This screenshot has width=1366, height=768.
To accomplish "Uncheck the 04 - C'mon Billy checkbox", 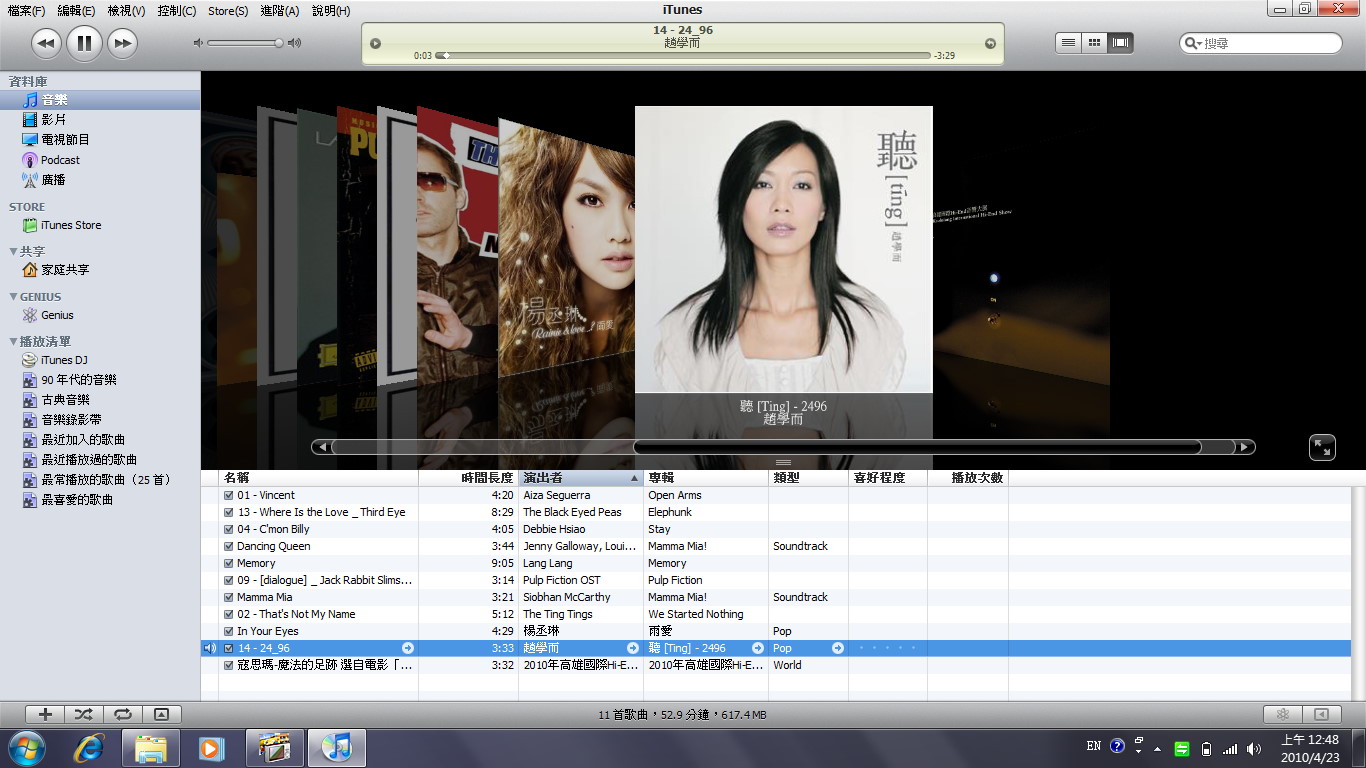I will point(229,529).
